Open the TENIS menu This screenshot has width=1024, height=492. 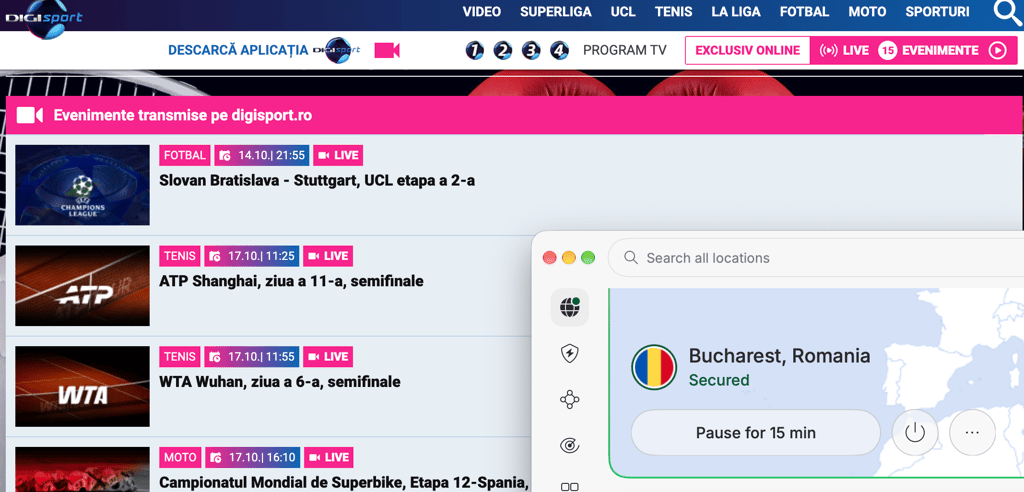pyautogui.click(x=674, y=12)
